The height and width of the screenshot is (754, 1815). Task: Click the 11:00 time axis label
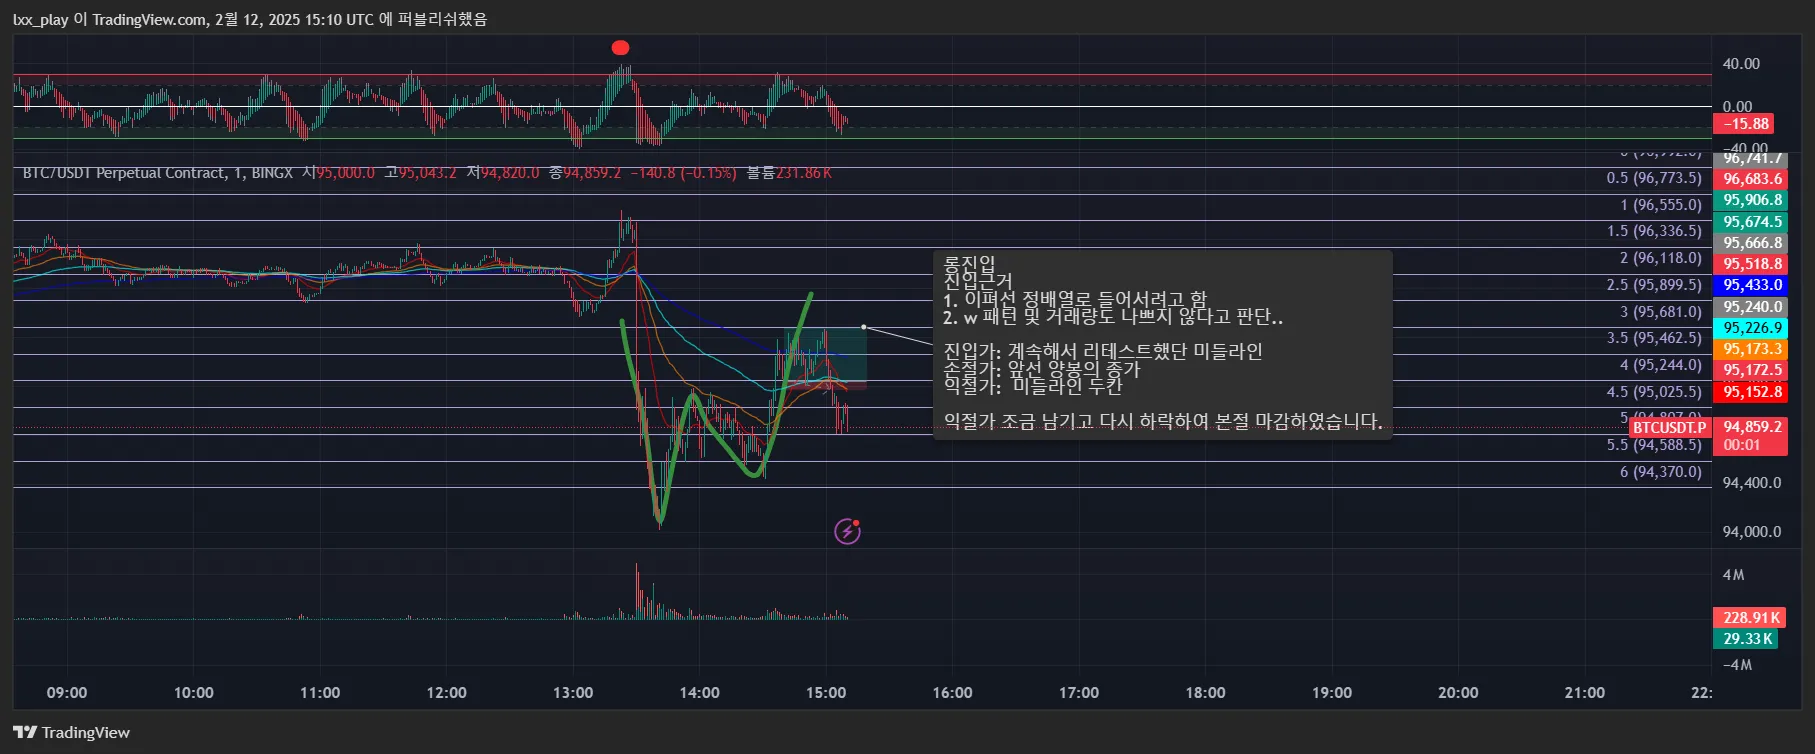[x=320, y=693]
